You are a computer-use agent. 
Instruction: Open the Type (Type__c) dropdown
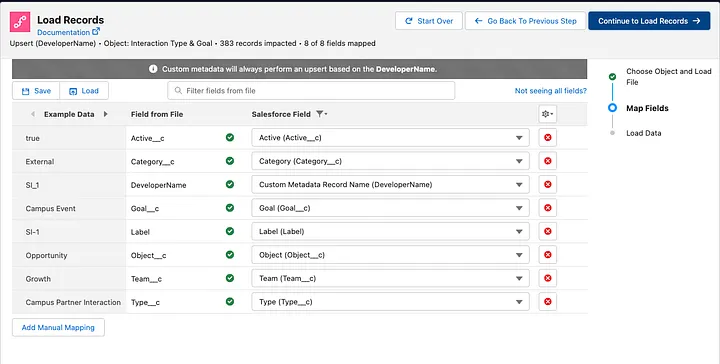click(390, 302)
